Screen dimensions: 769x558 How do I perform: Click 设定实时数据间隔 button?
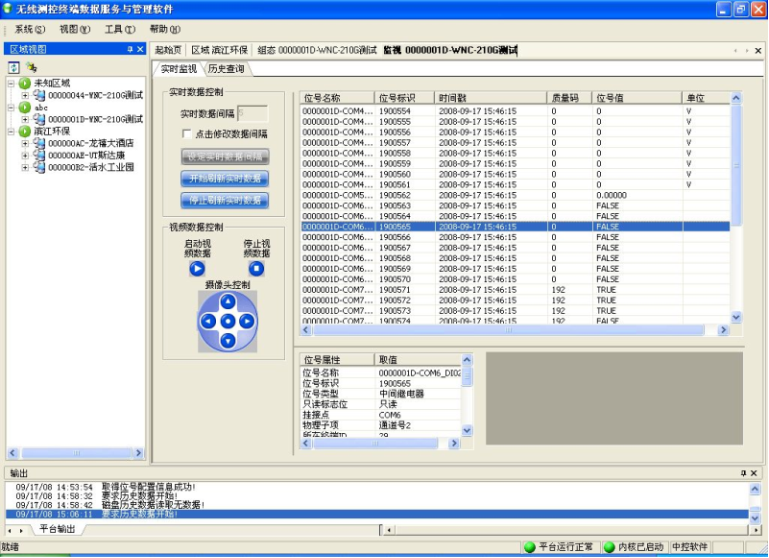point(225,157)
